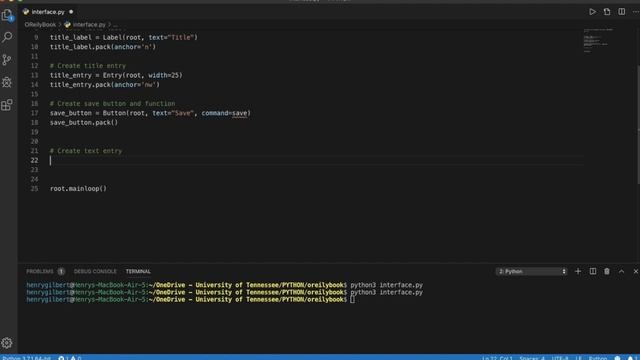
Task: Open changes compare icon in editor toolbar
Action: [x=607, y=12]
